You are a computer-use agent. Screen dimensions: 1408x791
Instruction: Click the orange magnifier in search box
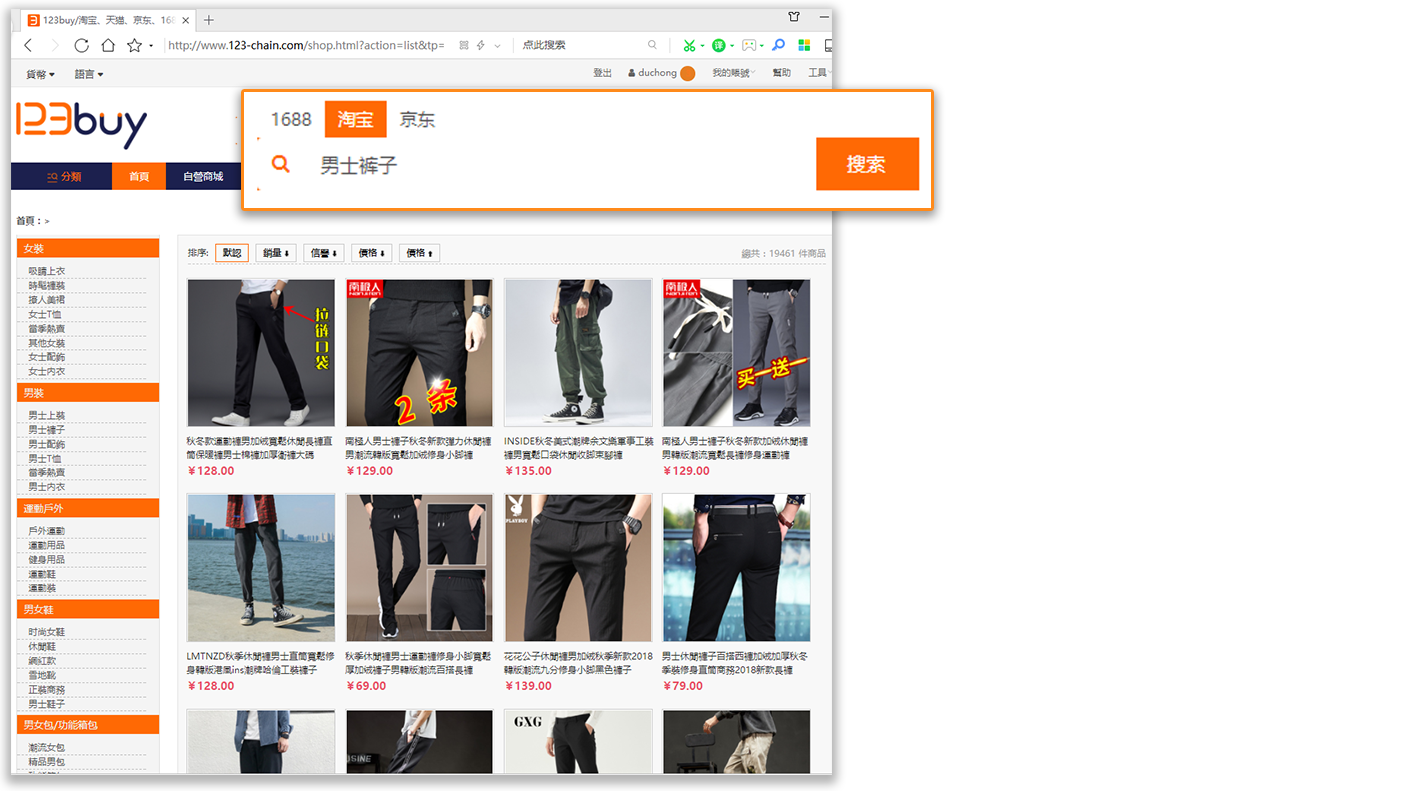(281, 165)
